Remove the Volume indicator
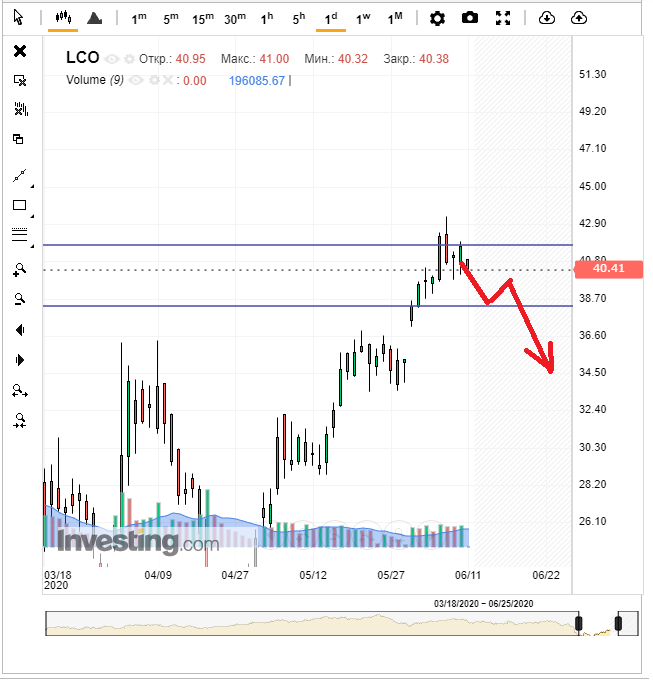 pos(167,80)
